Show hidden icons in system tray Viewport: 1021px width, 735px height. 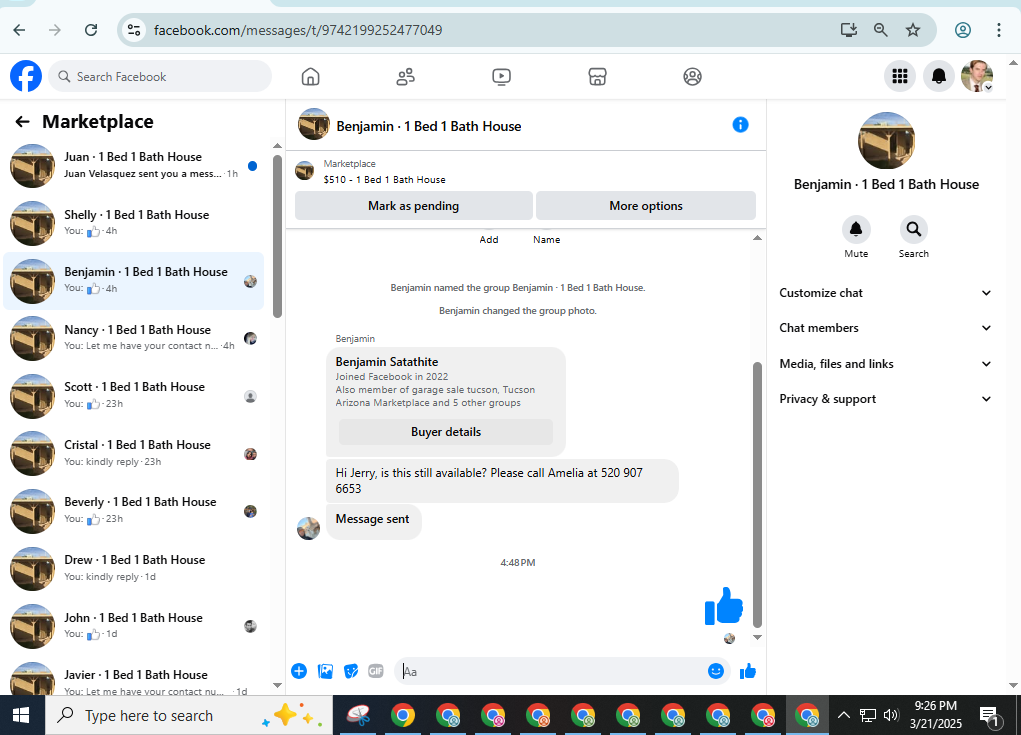pyautogui.click(x=843, y=715)
